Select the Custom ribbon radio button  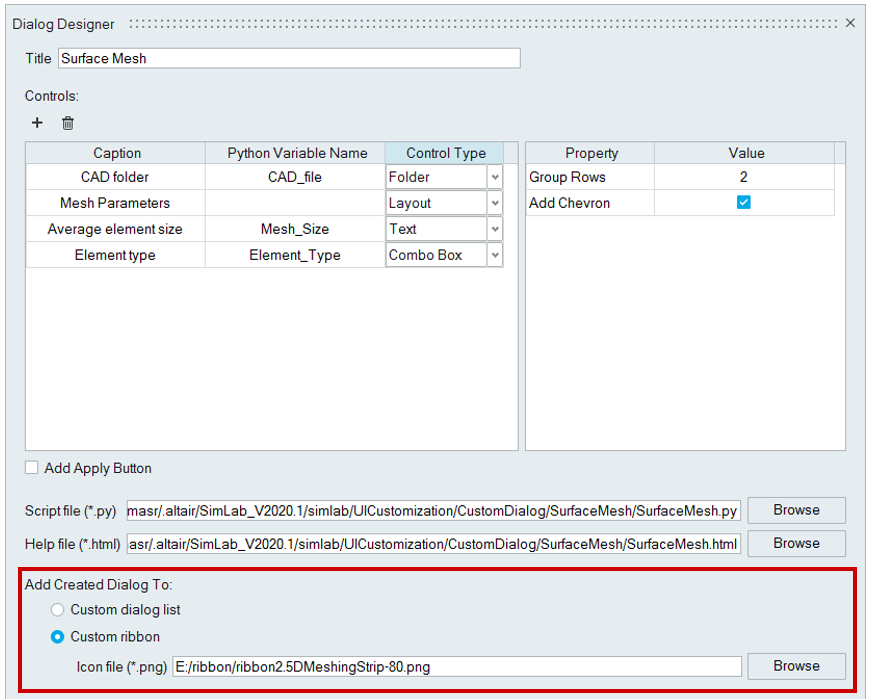pyautogui.click(x=58, y=637)
